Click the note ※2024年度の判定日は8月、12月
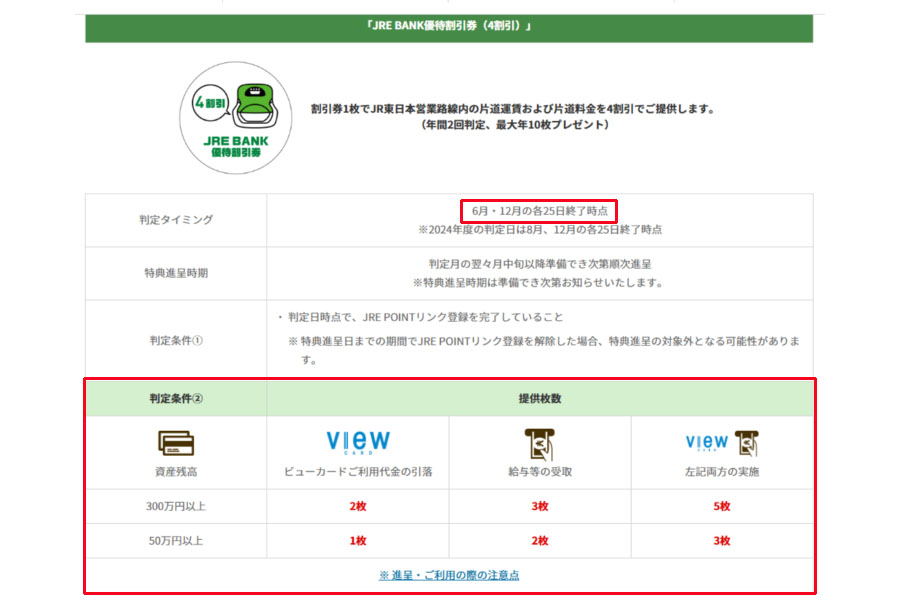 540,230
